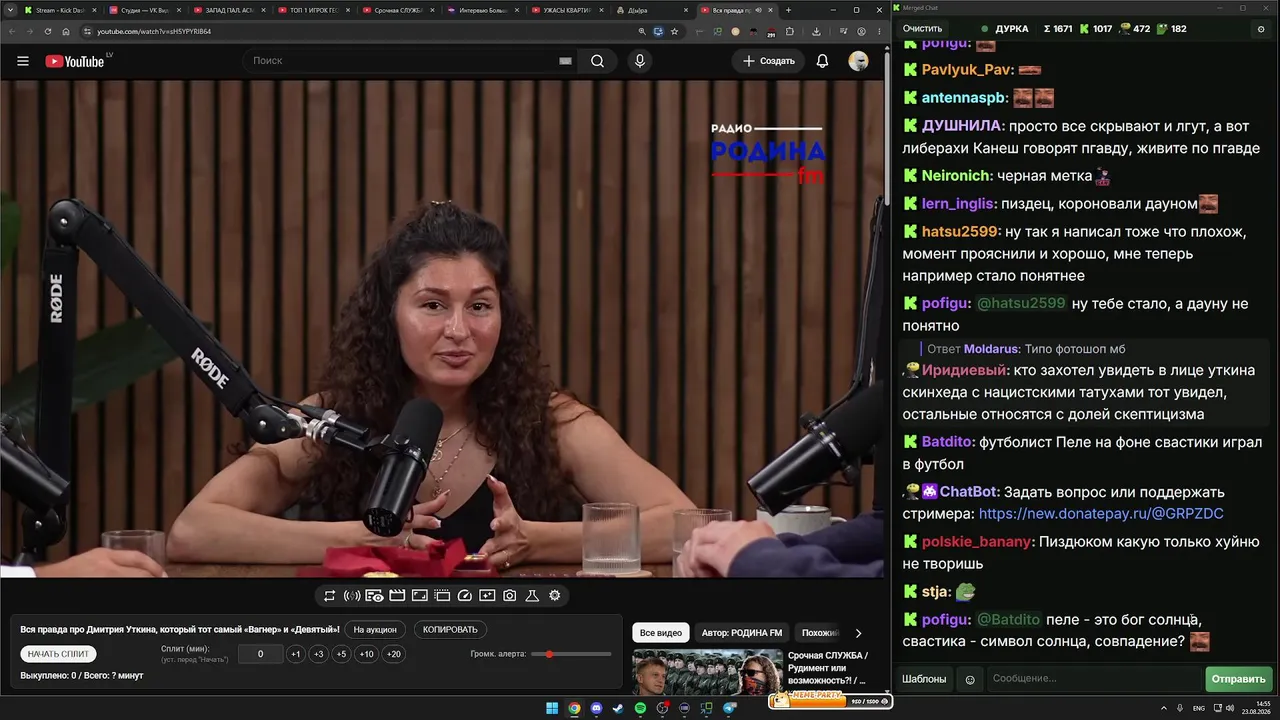Click the speedometer icon in the player toolbar

pyautogui.click(x=464, y=596)
